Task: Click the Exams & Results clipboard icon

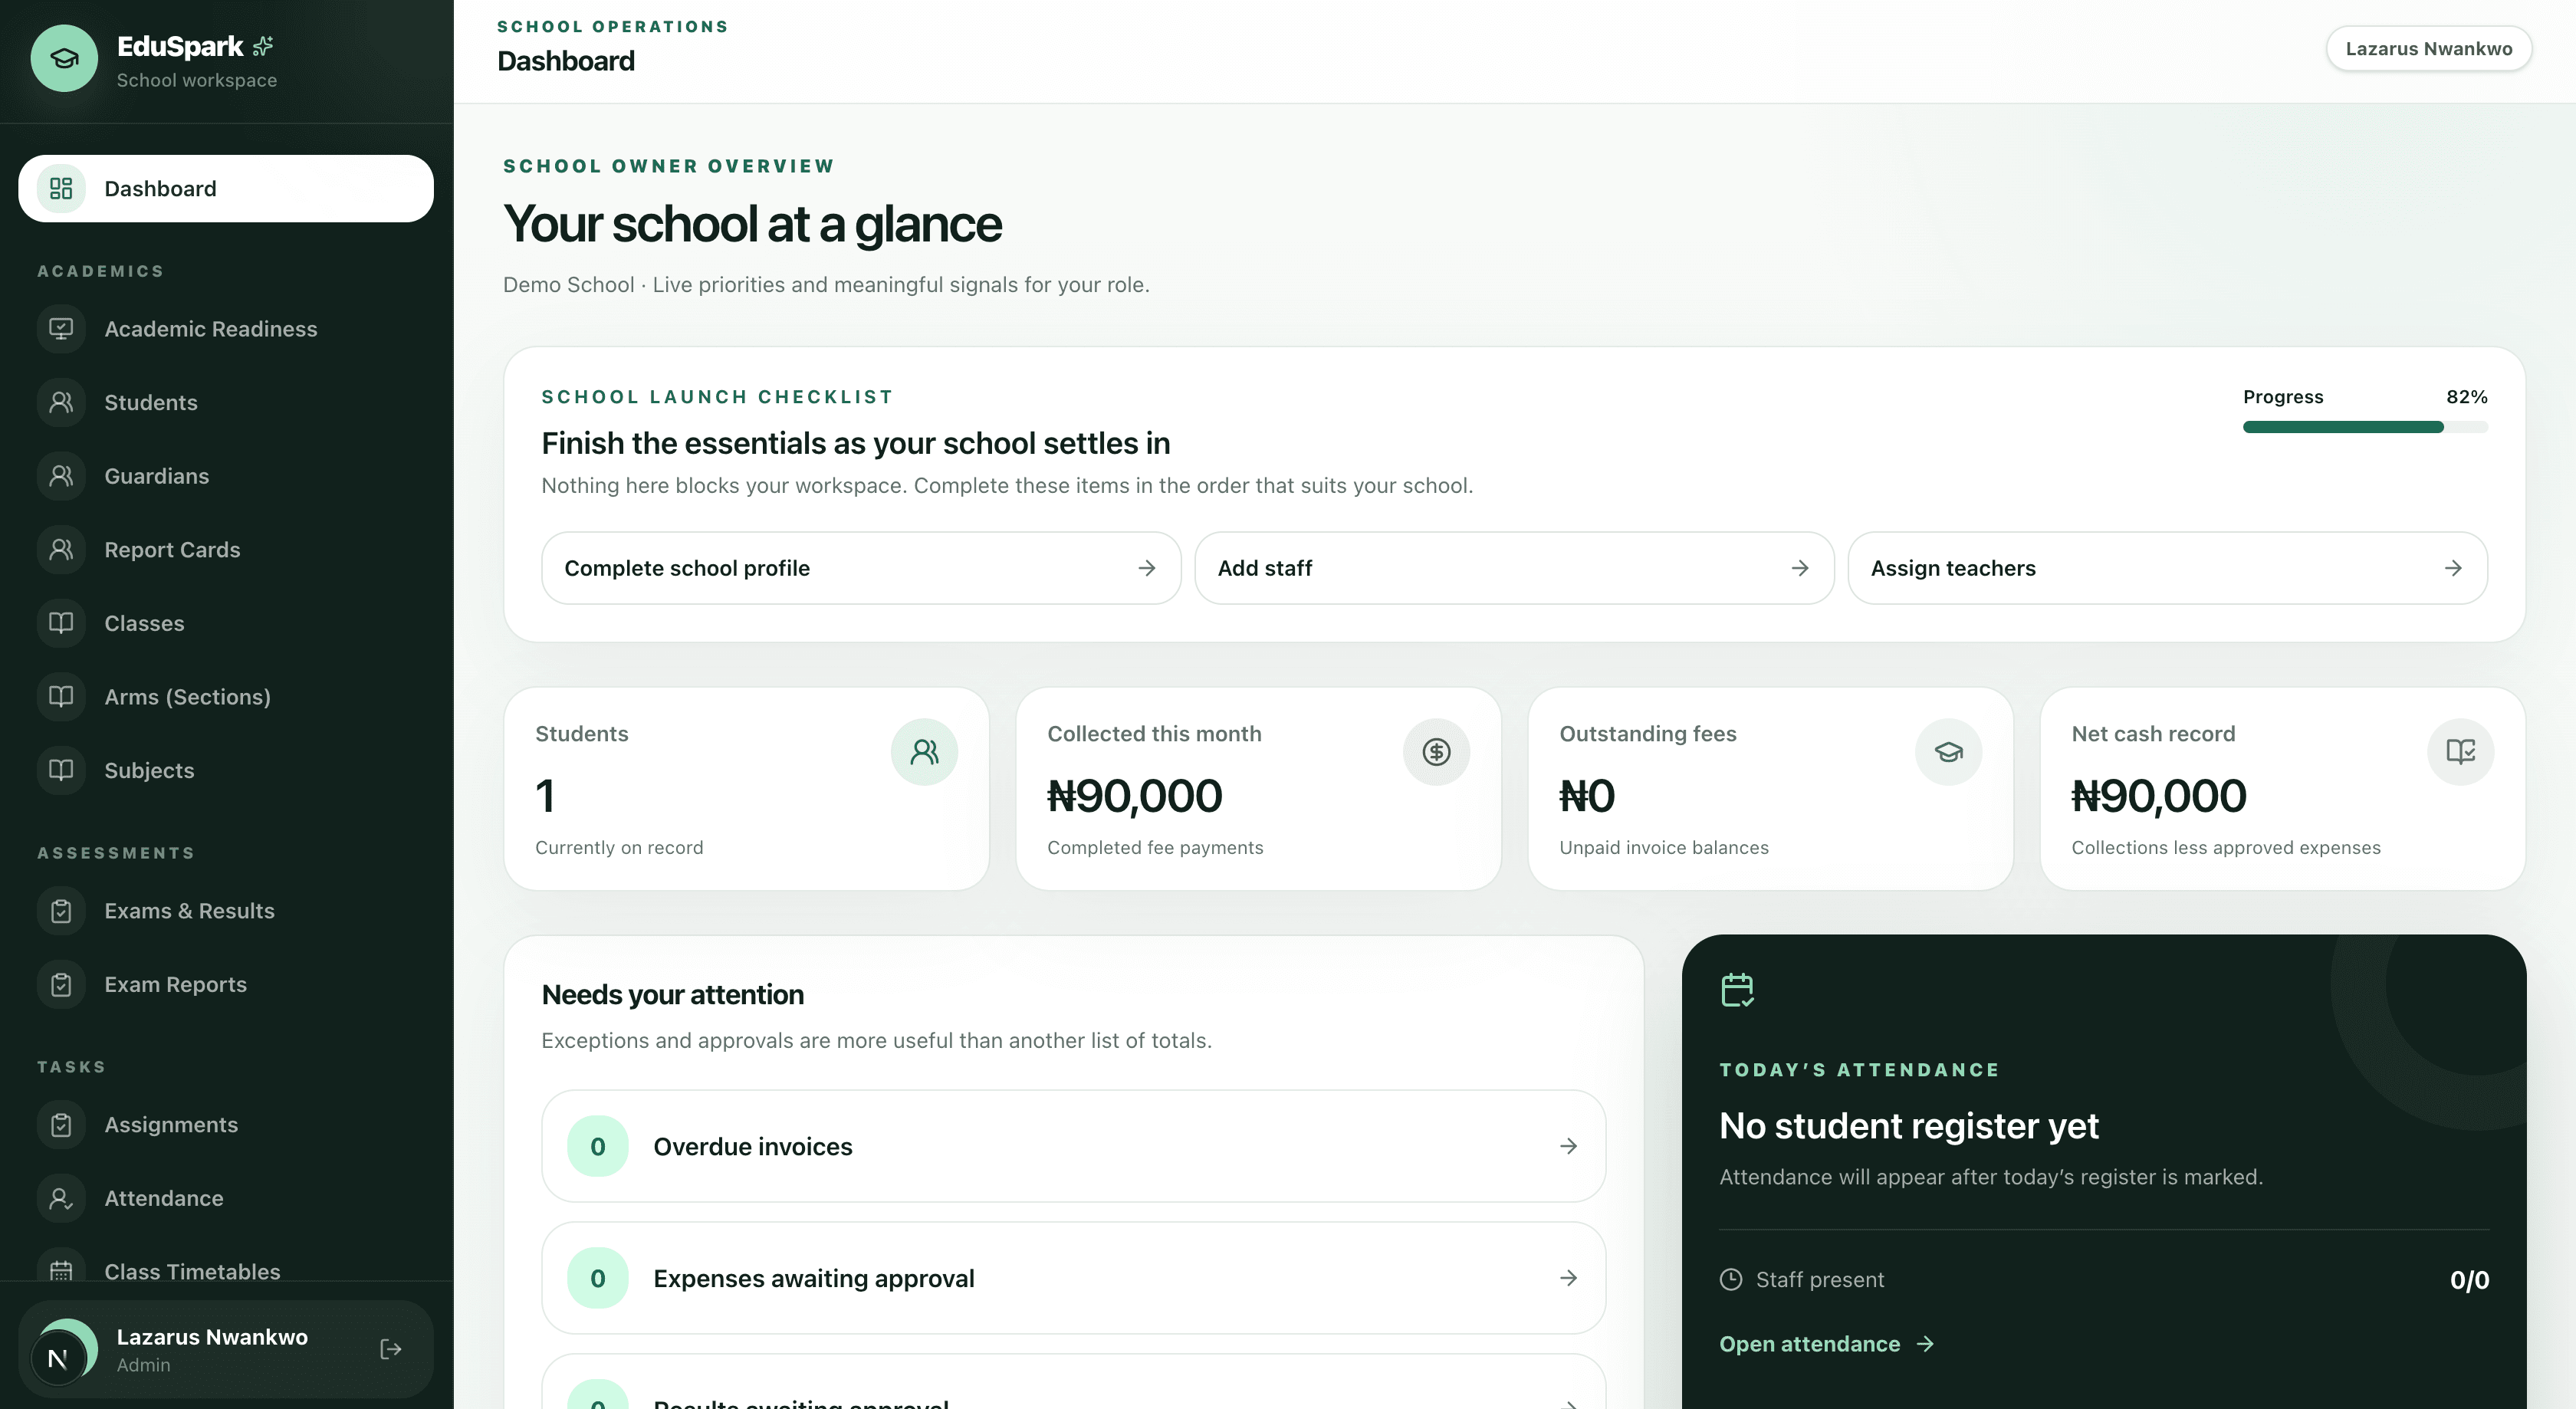Action: tap(61, 911)
